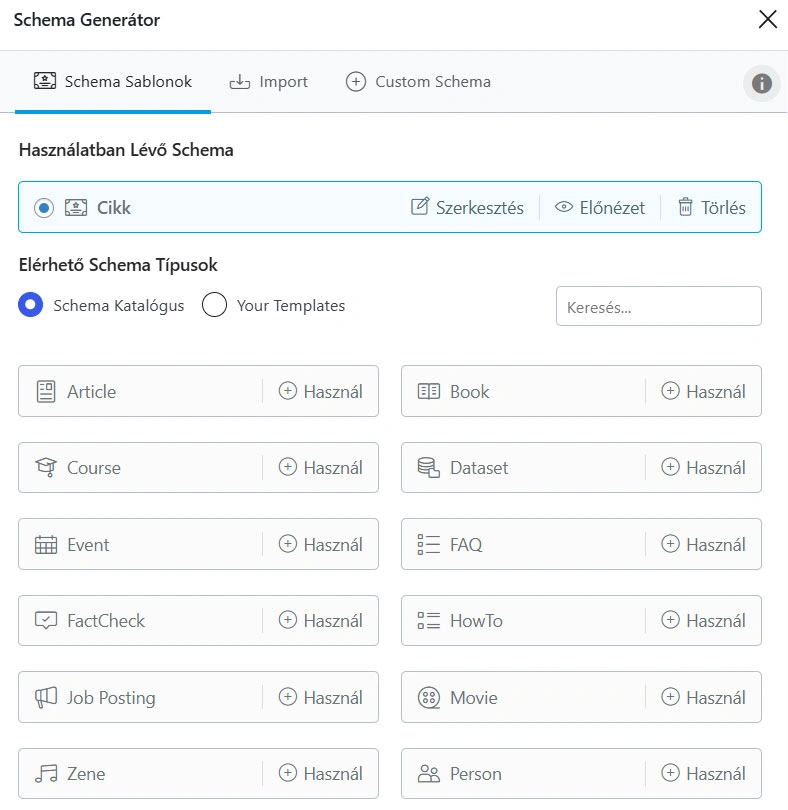Viewport: 788px width, 810px height.
Task: Open the Custom Schema tab
Action: pos(418,82)
